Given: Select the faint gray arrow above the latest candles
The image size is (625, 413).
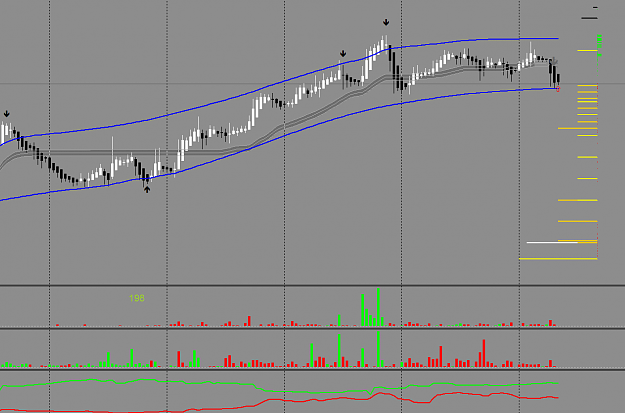Looking at the screenshot, I should (554, 61).
